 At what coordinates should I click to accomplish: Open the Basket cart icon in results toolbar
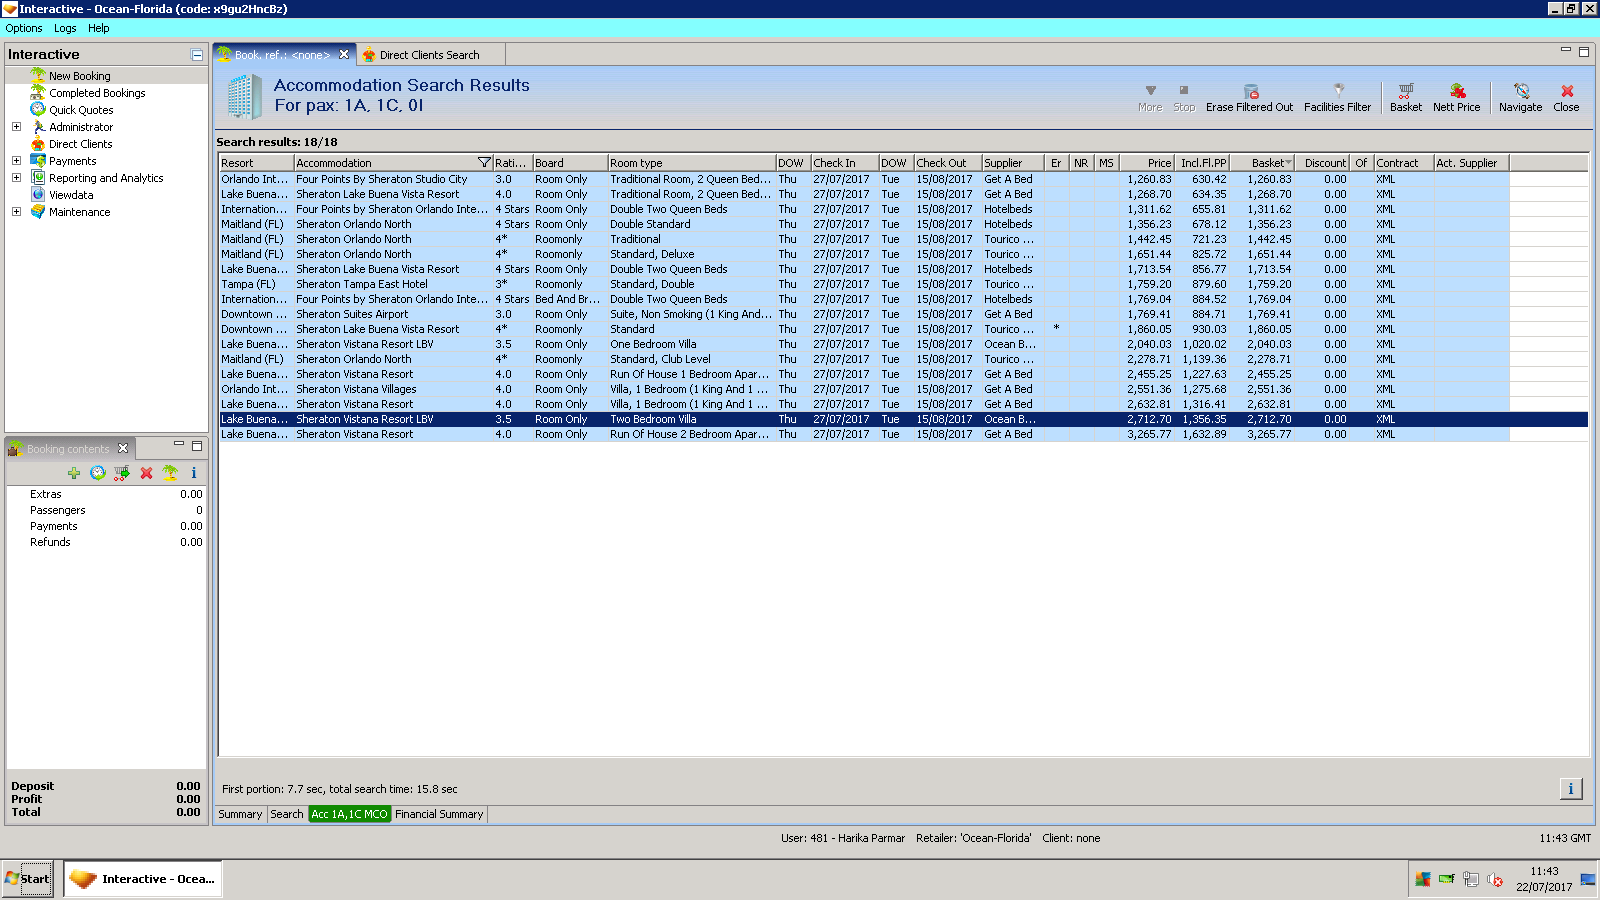(x=1406, y=91)
